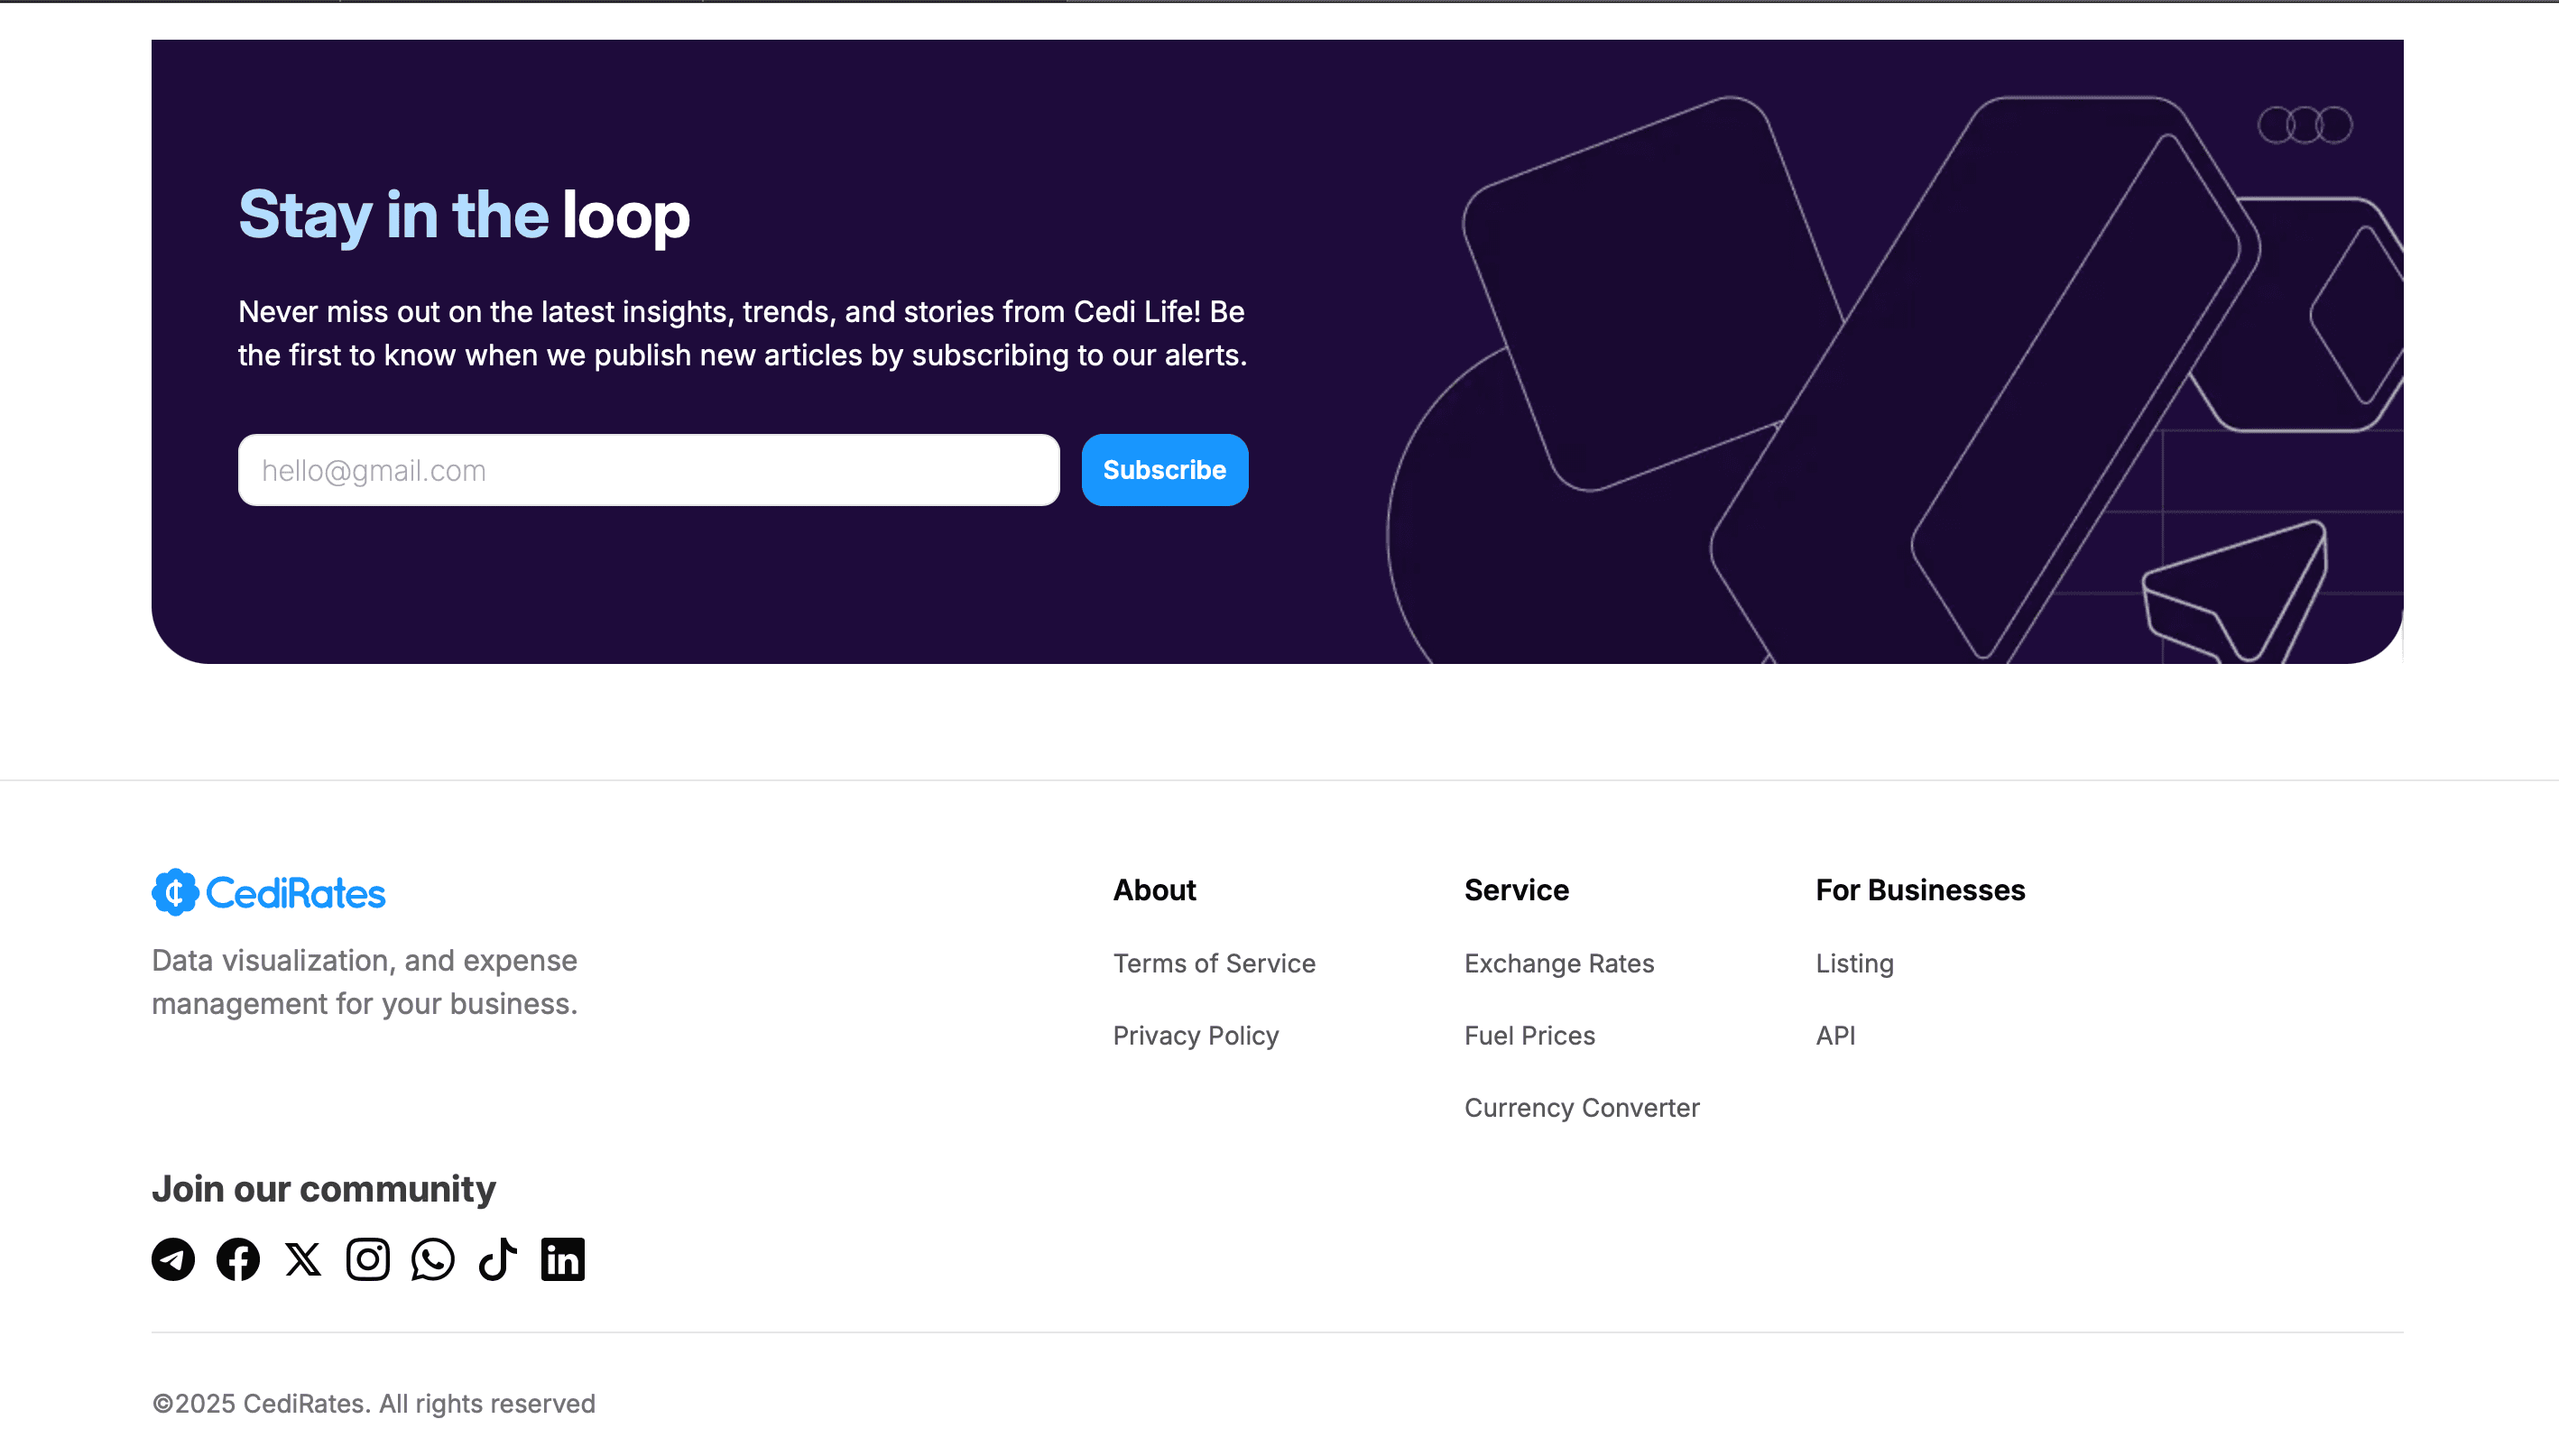This screenshot has width=2559, height=1456.
Task: Open the X social media icon
Action: [x=302, y=1259]
